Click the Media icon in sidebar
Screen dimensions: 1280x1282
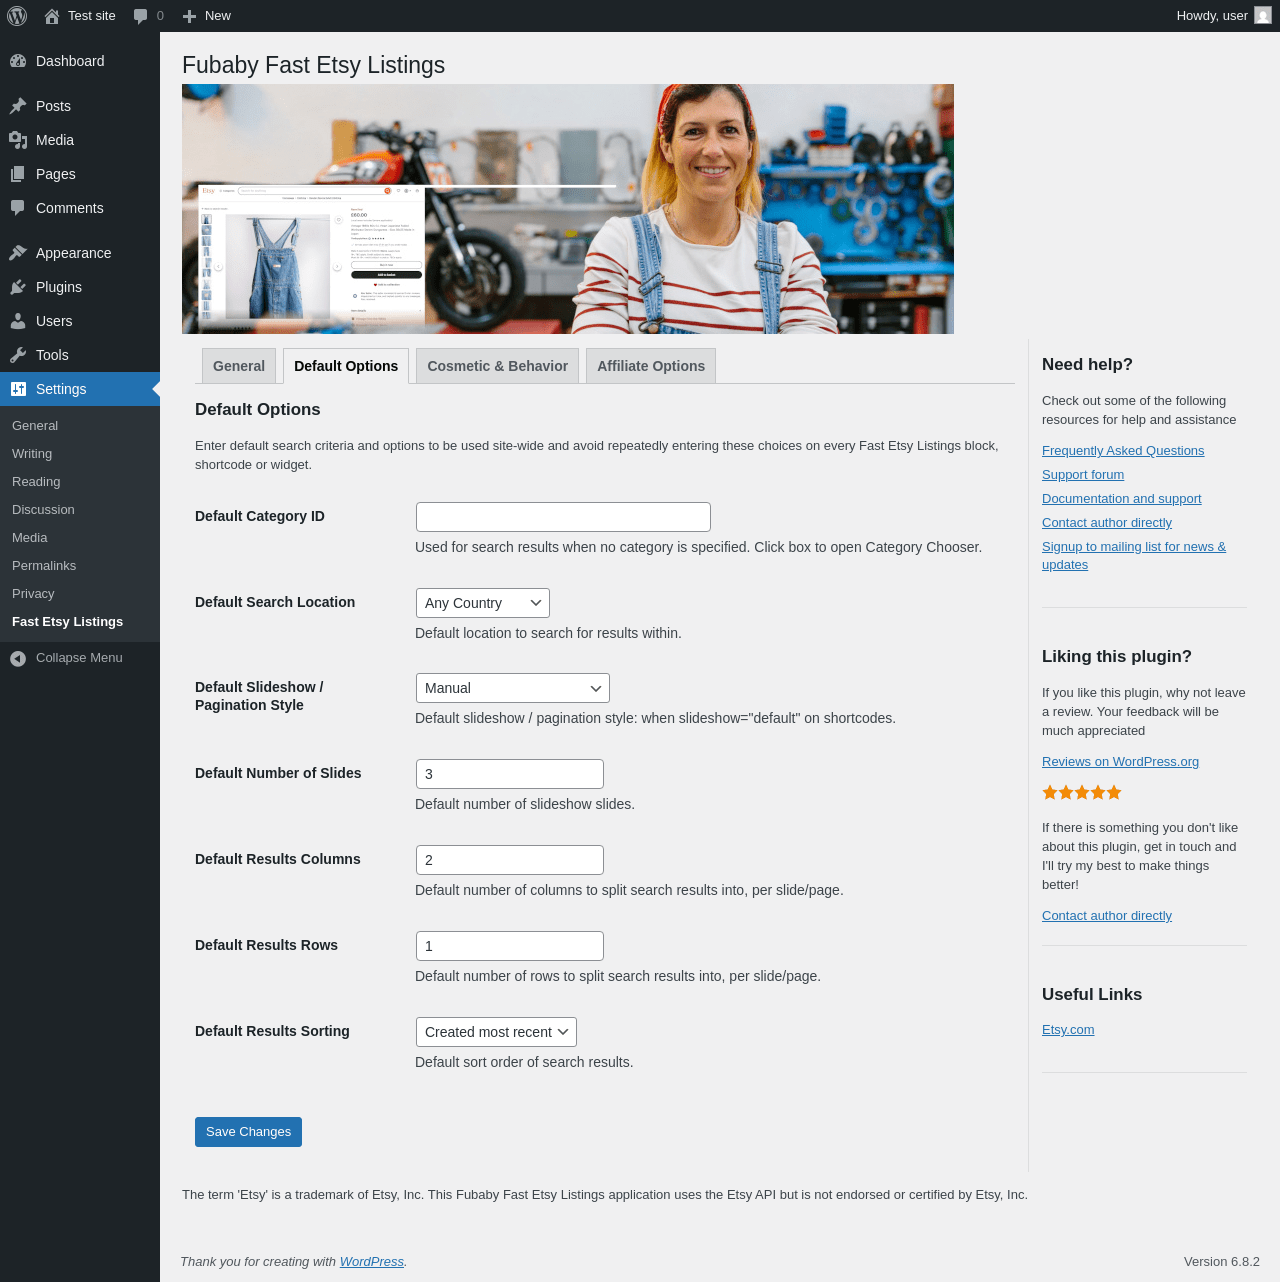18,140
